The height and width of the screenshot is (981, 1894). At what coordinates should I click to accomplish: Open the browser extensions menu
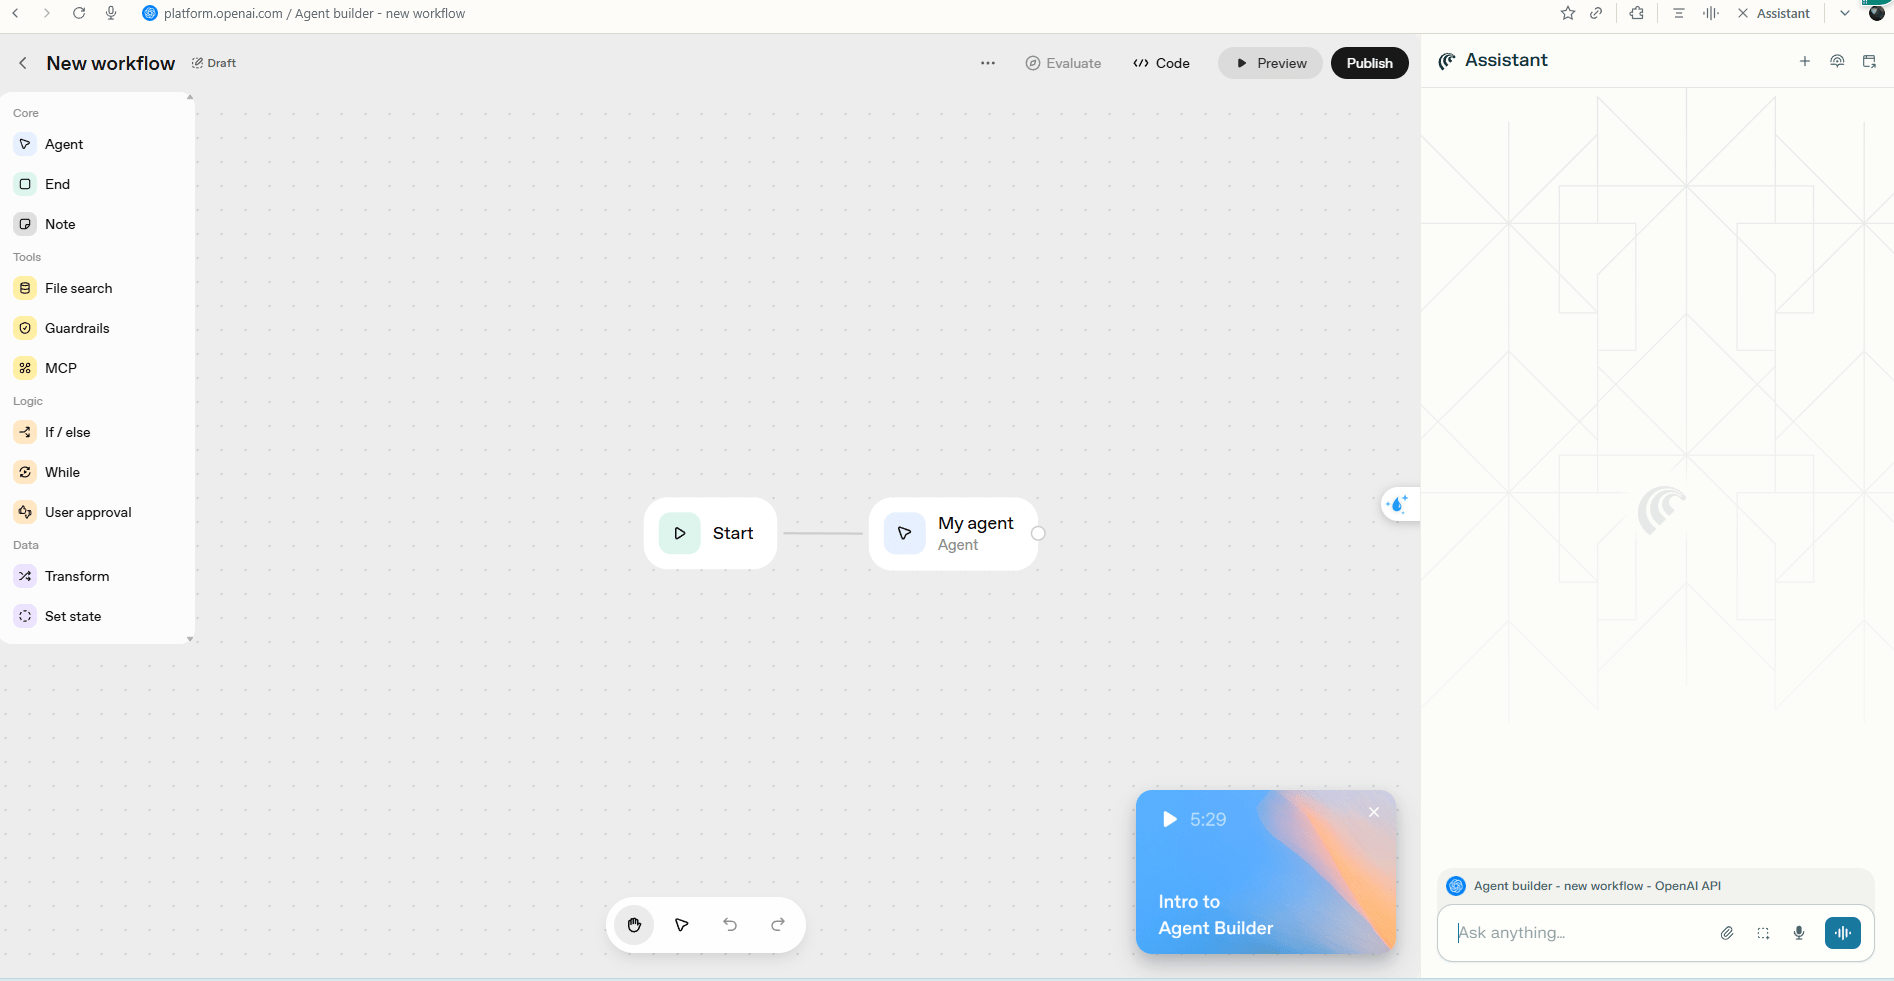(1637, 13)
